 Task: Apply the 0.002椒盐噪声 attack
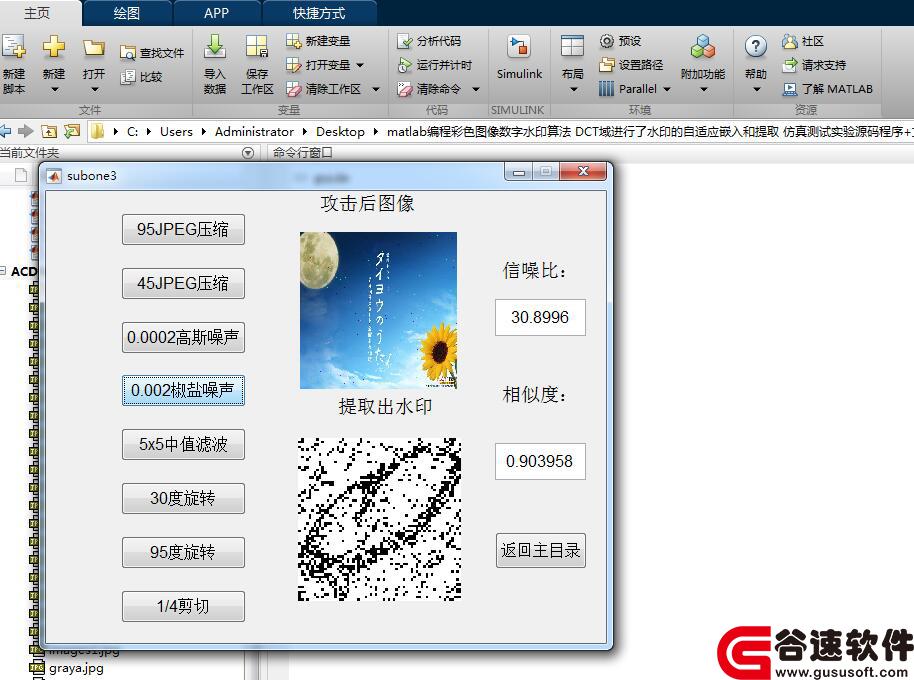[x=183, y=390]
